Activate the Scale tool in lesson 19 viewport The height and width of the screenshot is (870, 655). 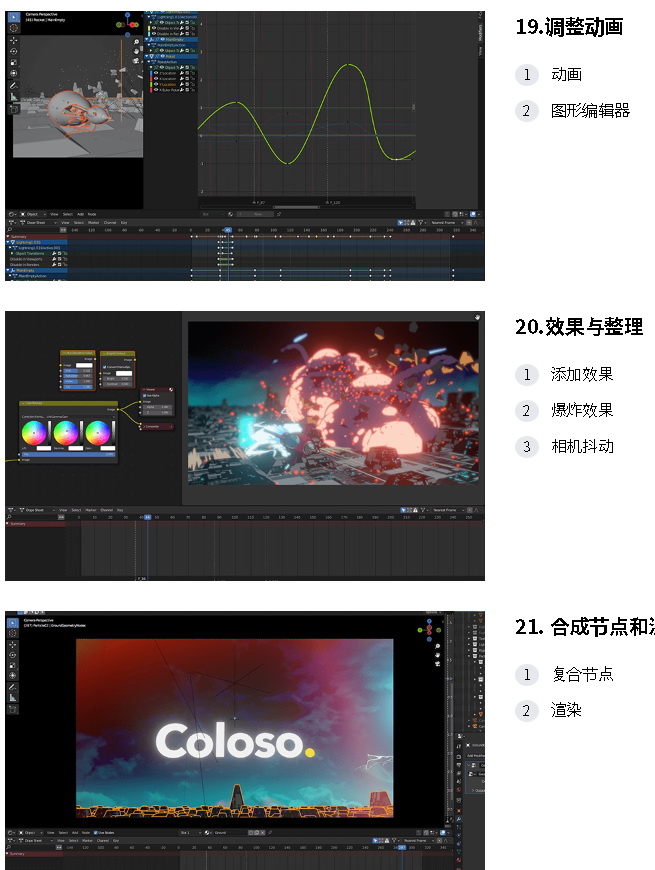click(13, 62)
